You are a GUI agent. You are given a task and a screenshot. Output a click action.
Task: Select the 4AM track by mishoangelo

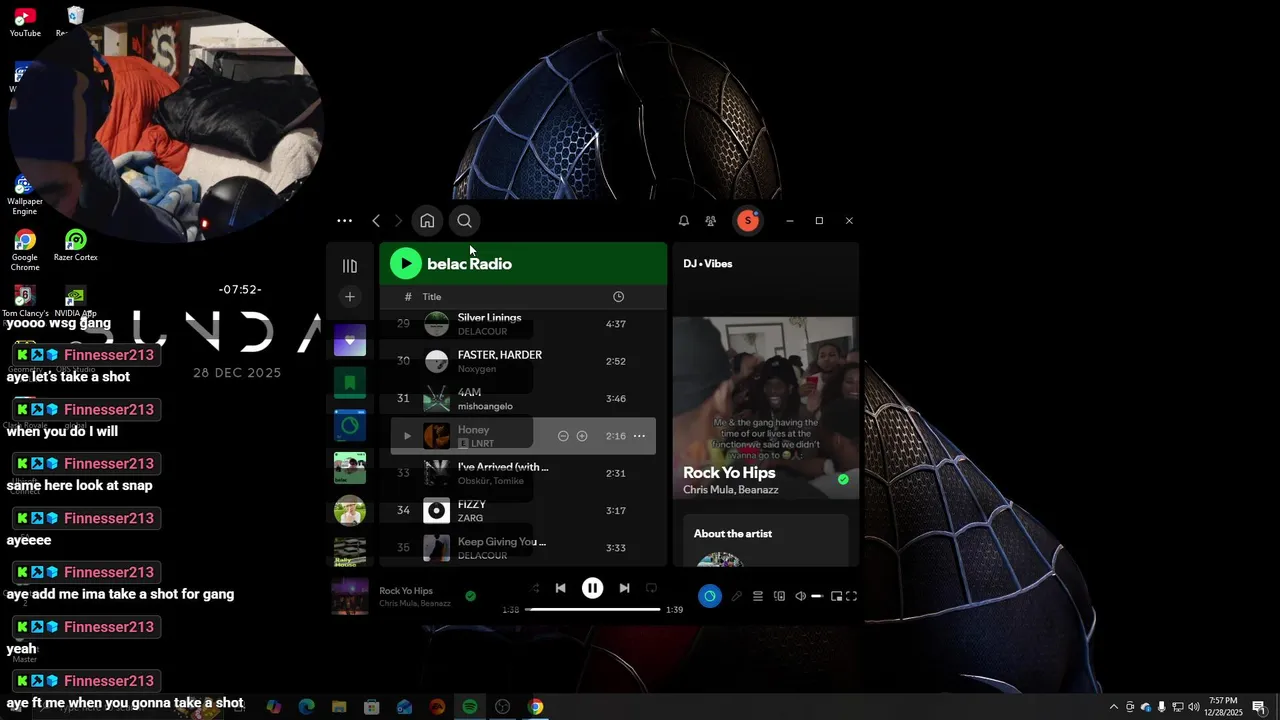523,399
